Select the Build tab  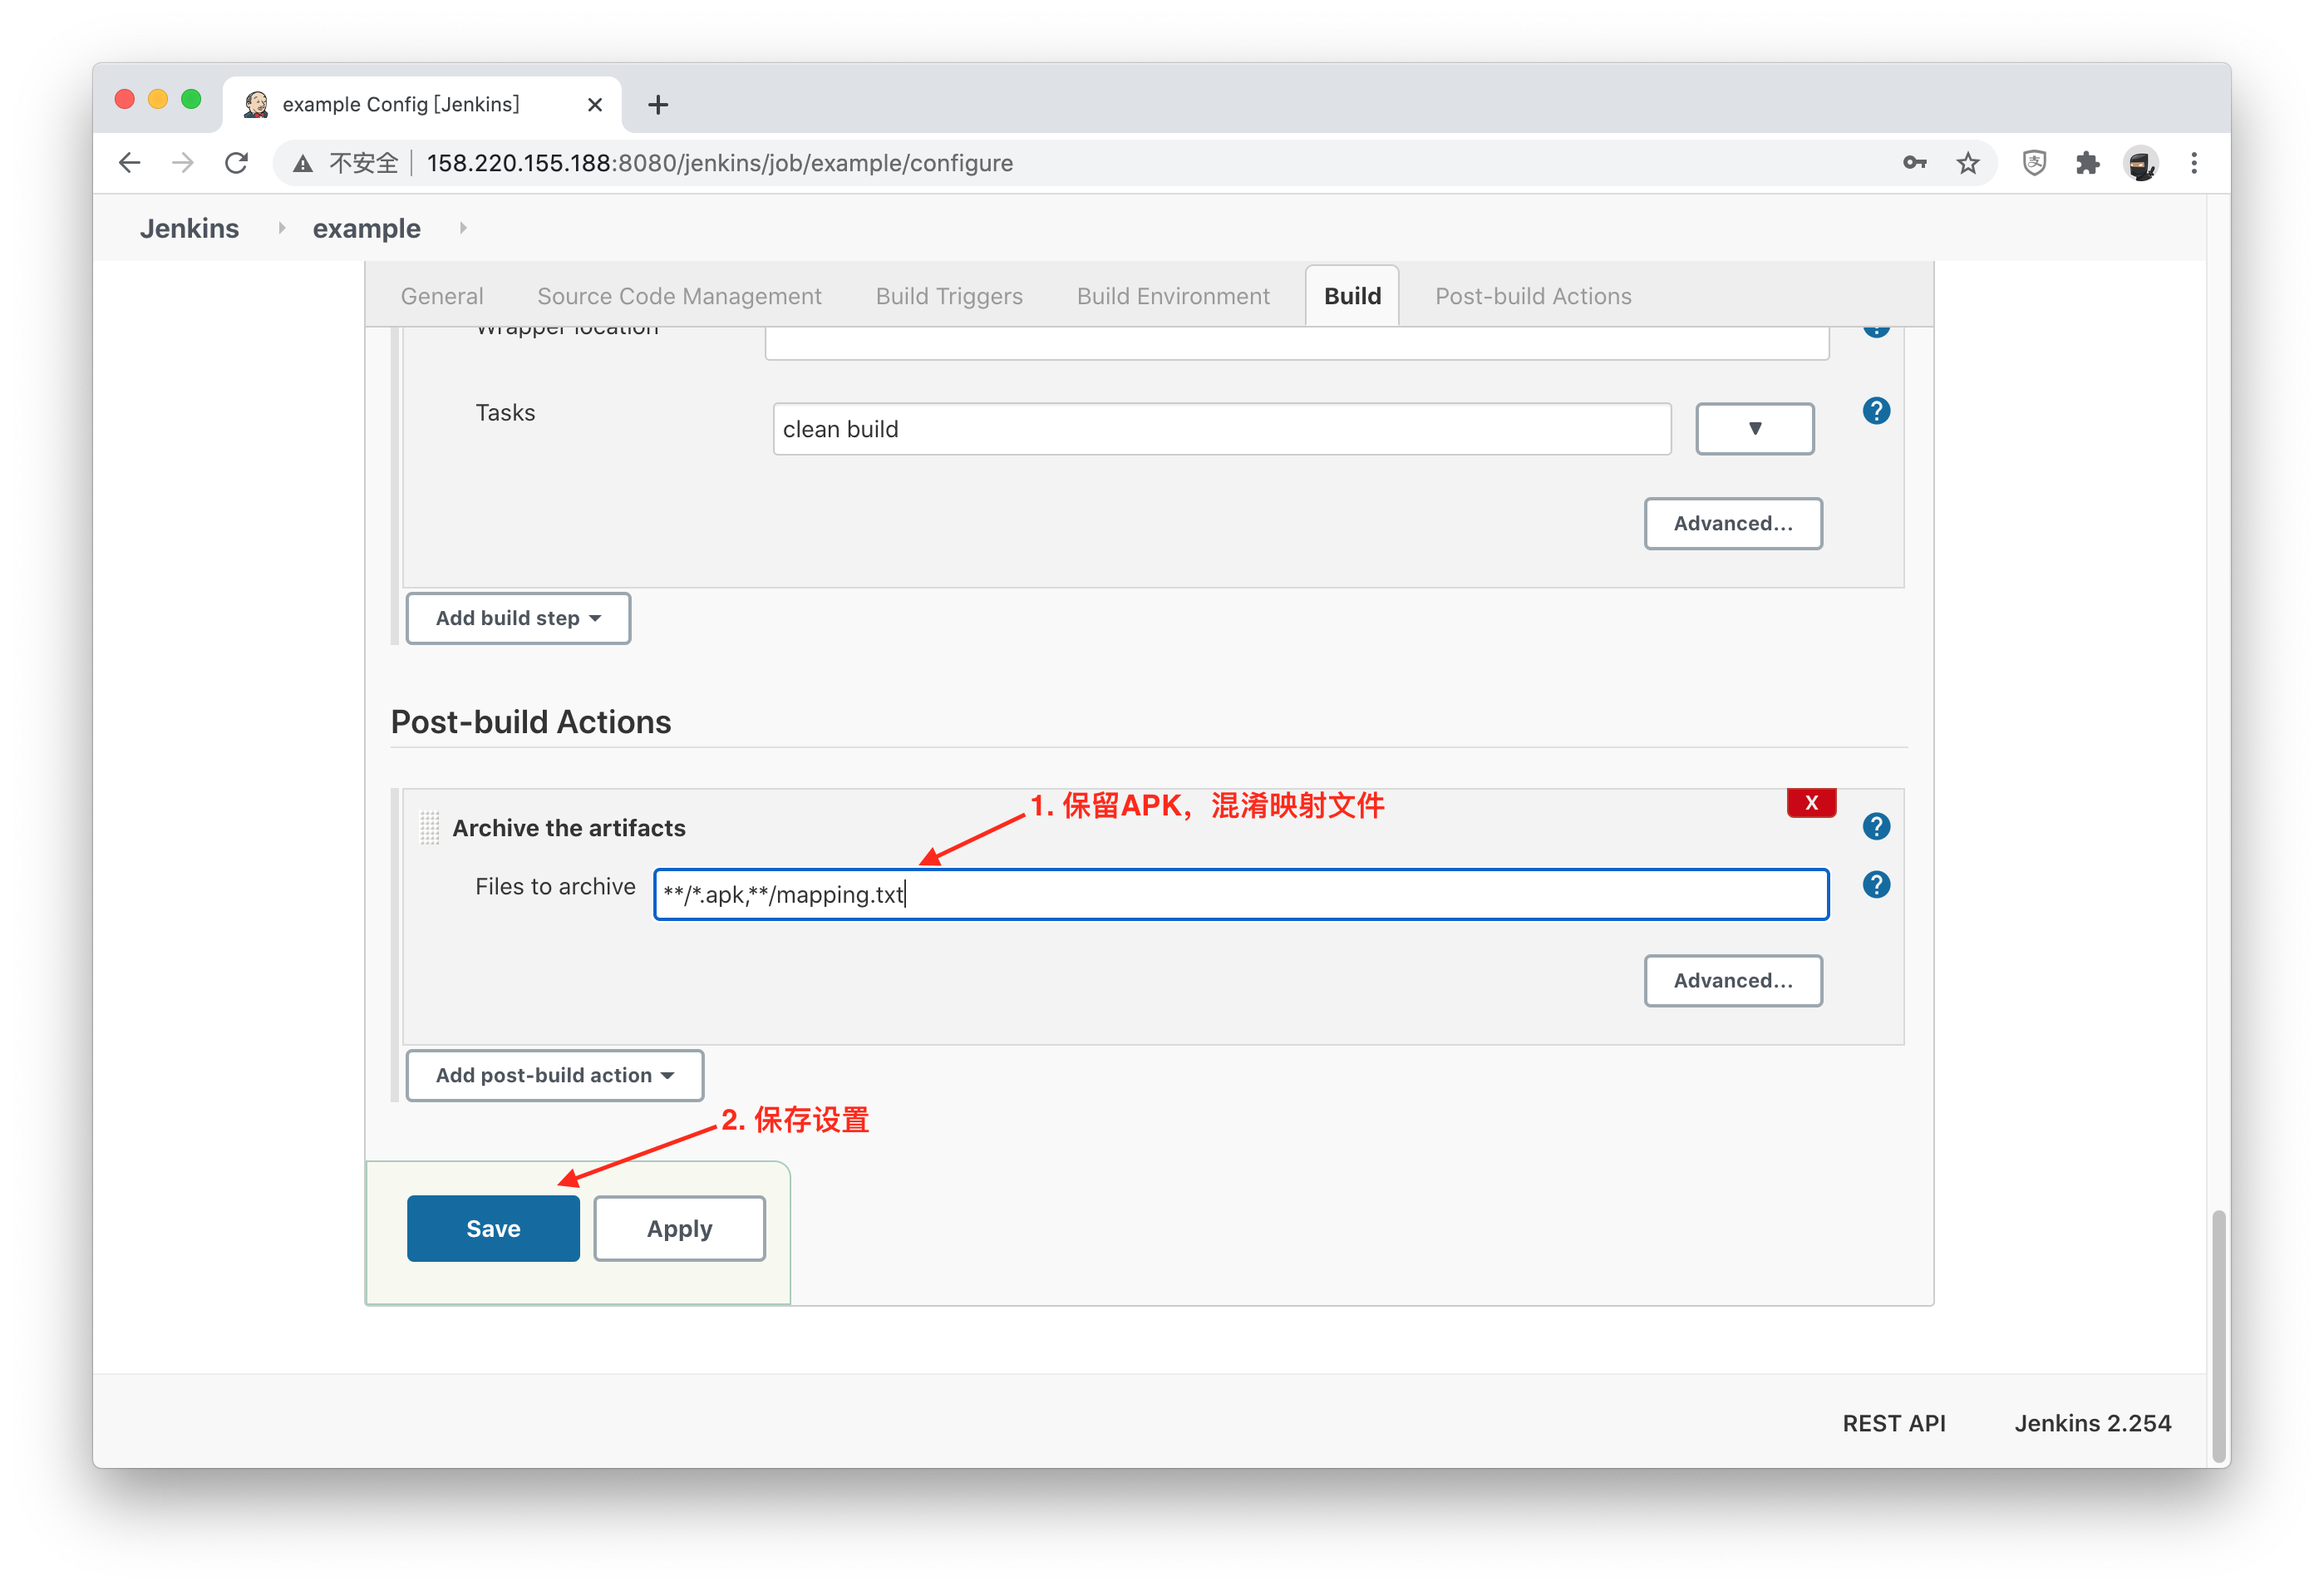tap(1352, 296)
